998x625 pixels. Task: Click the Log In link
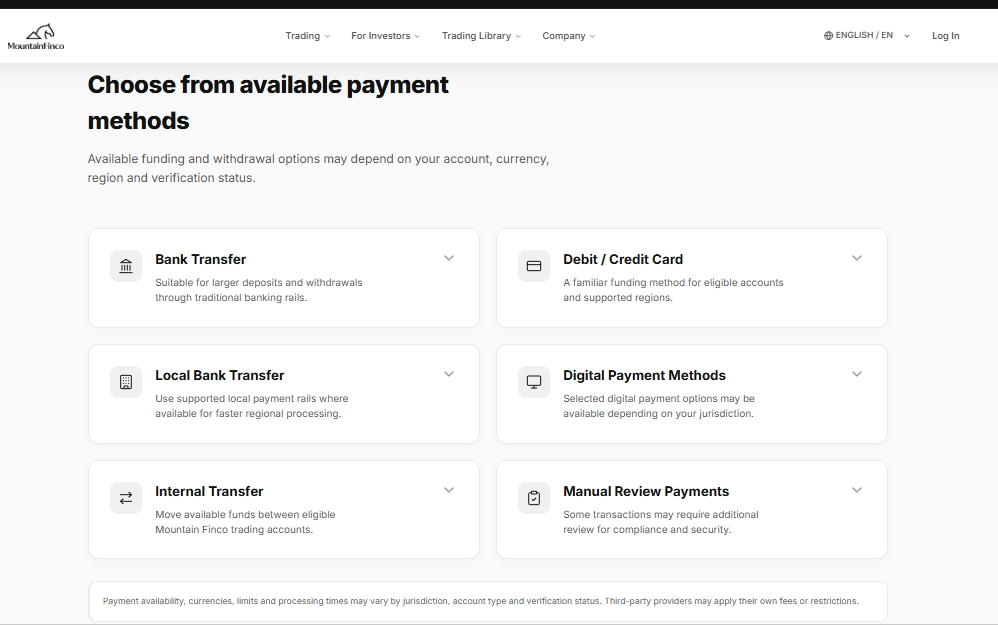pyautogui.click(x=945, y=36)
